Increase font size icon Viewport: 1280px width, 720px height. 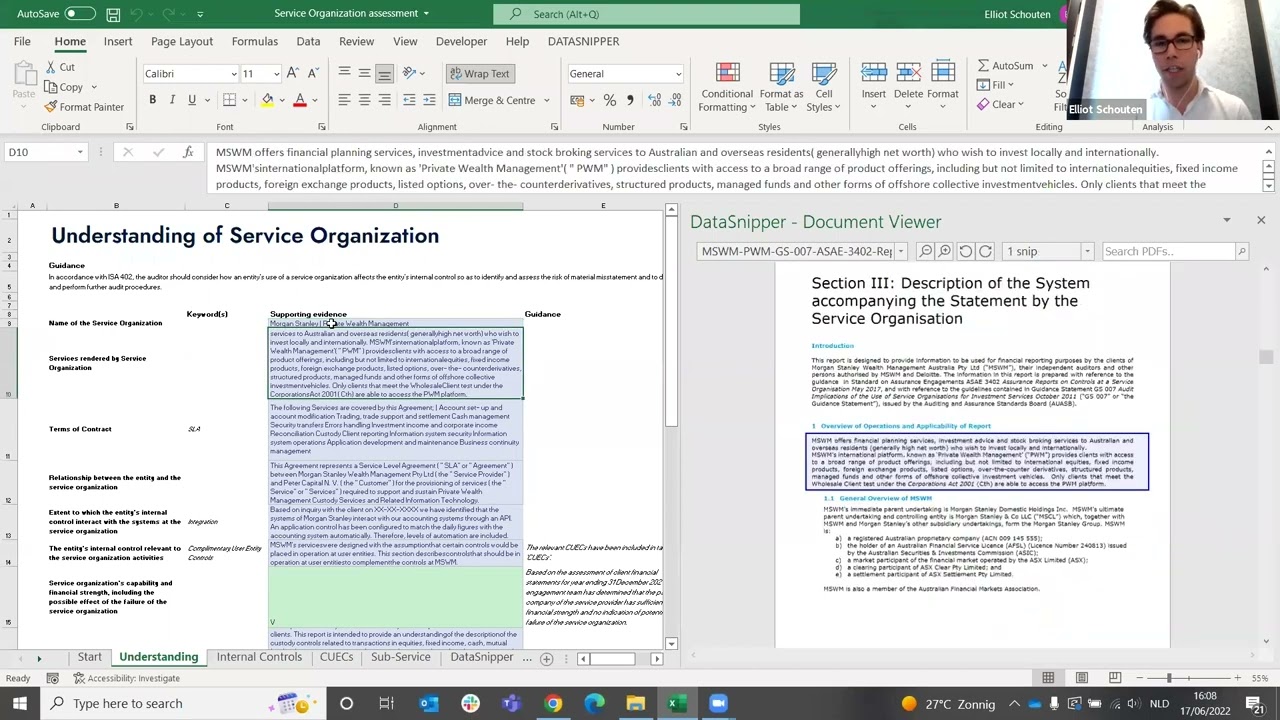pyautogui.click(x=293, y=73)
